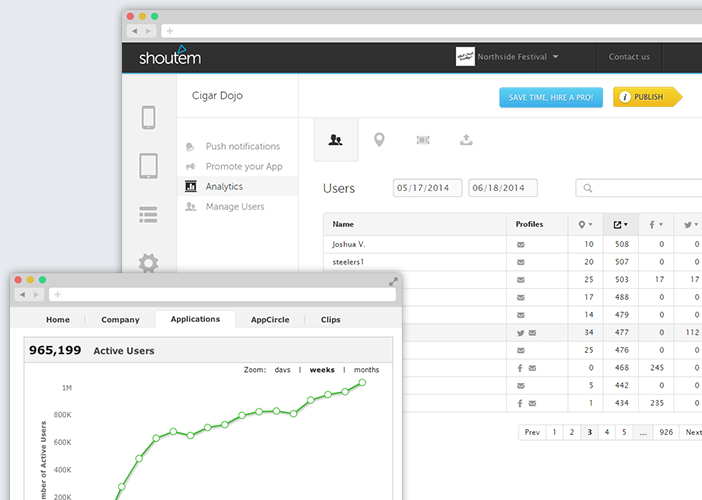702x500 pixels.
Task: Select the location pin analytics tab
Action: pos(379,140)
